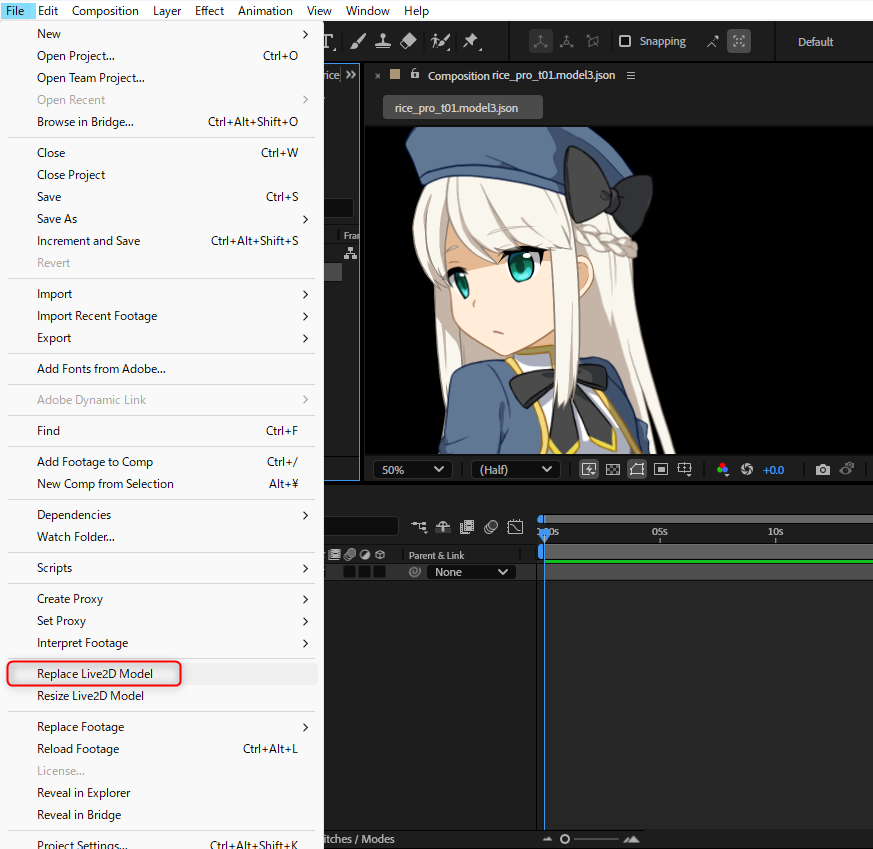This screenshot has width=873, height=849.
Task: Click the snap features collapsed icon
Action: (x=739, y=41)
